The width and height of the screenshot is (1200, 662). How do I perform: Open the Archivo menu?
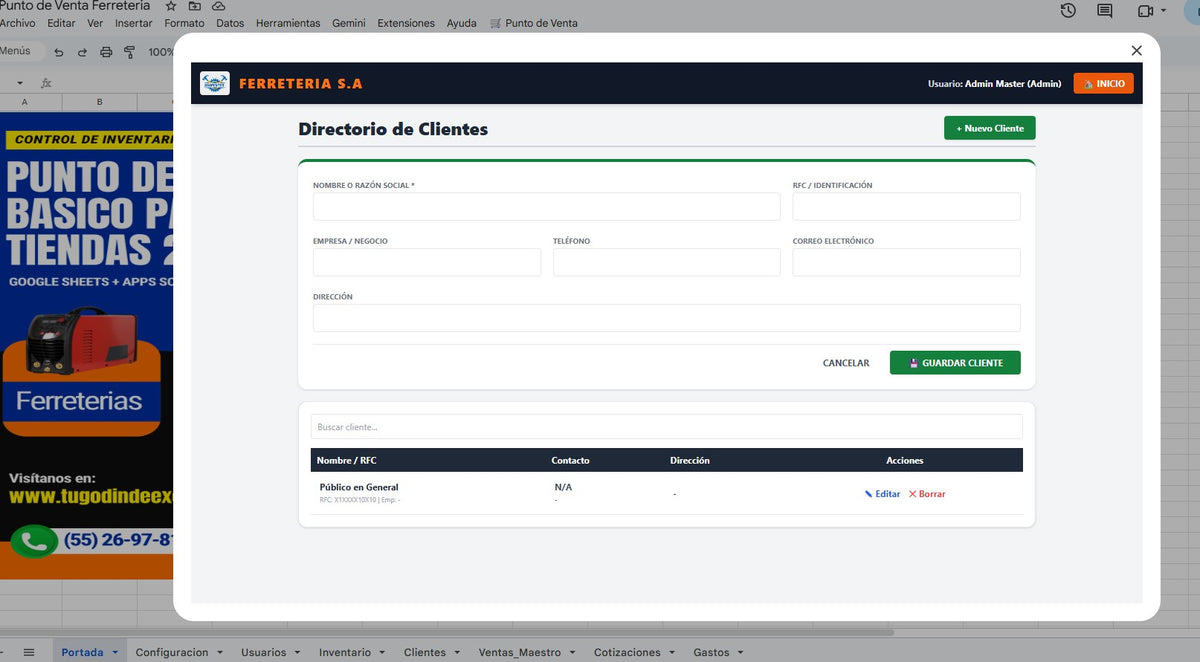tap(17, 23)
